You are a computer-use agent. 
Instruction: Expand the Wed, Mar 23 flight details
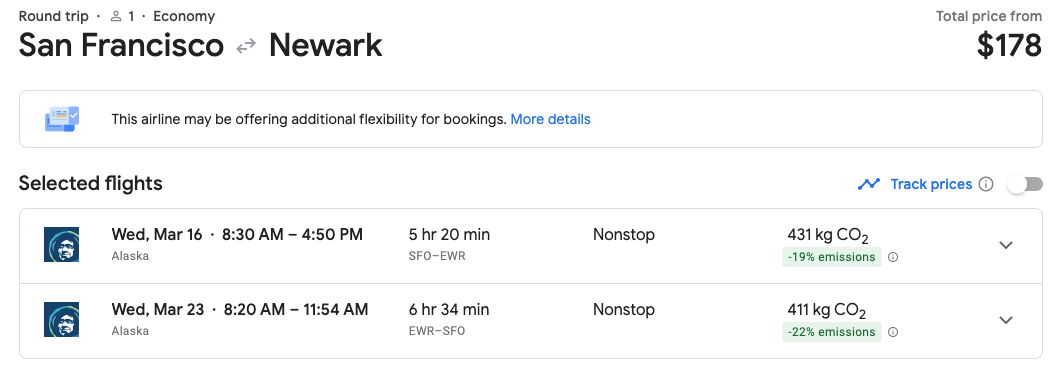[1006, 320]
